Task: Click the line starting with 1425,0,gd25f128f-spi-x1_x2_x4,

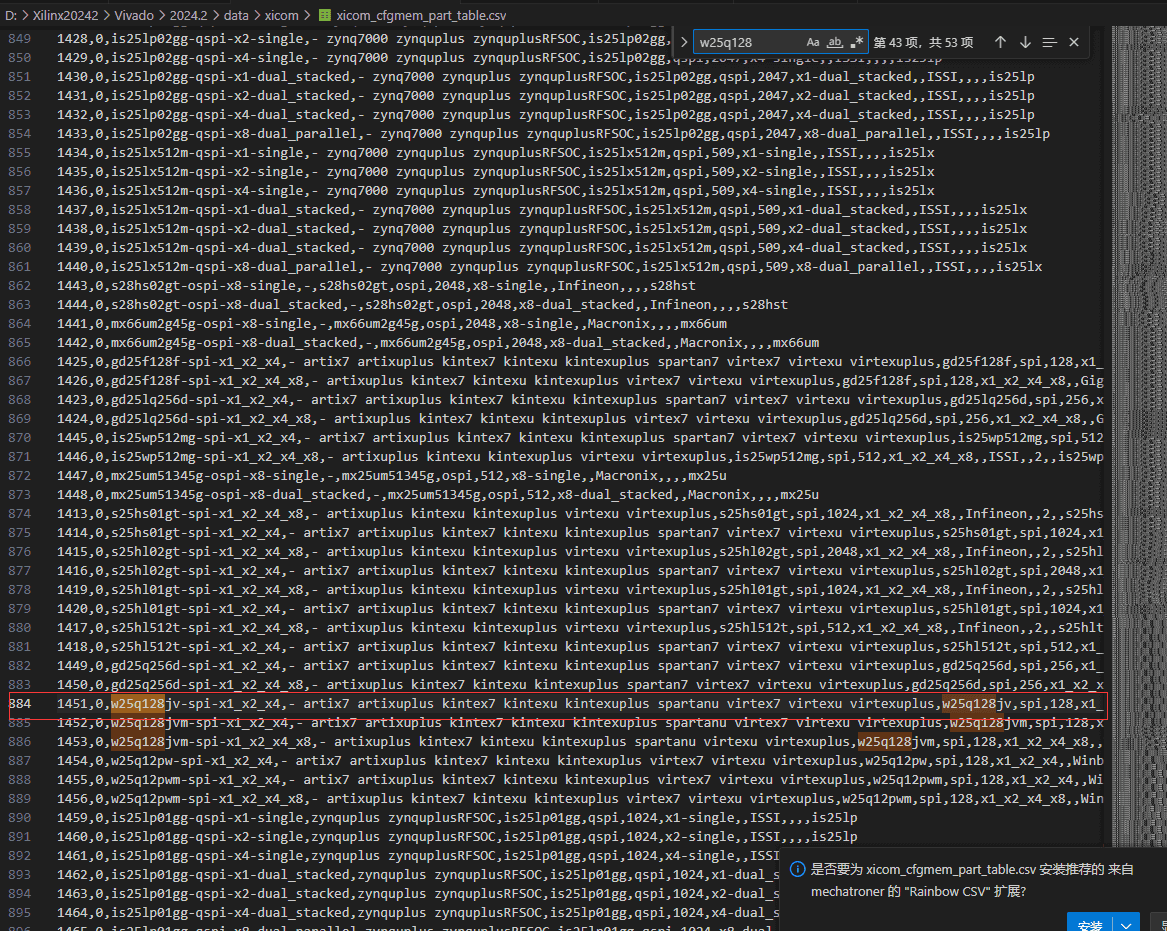Action: [581, 362]
